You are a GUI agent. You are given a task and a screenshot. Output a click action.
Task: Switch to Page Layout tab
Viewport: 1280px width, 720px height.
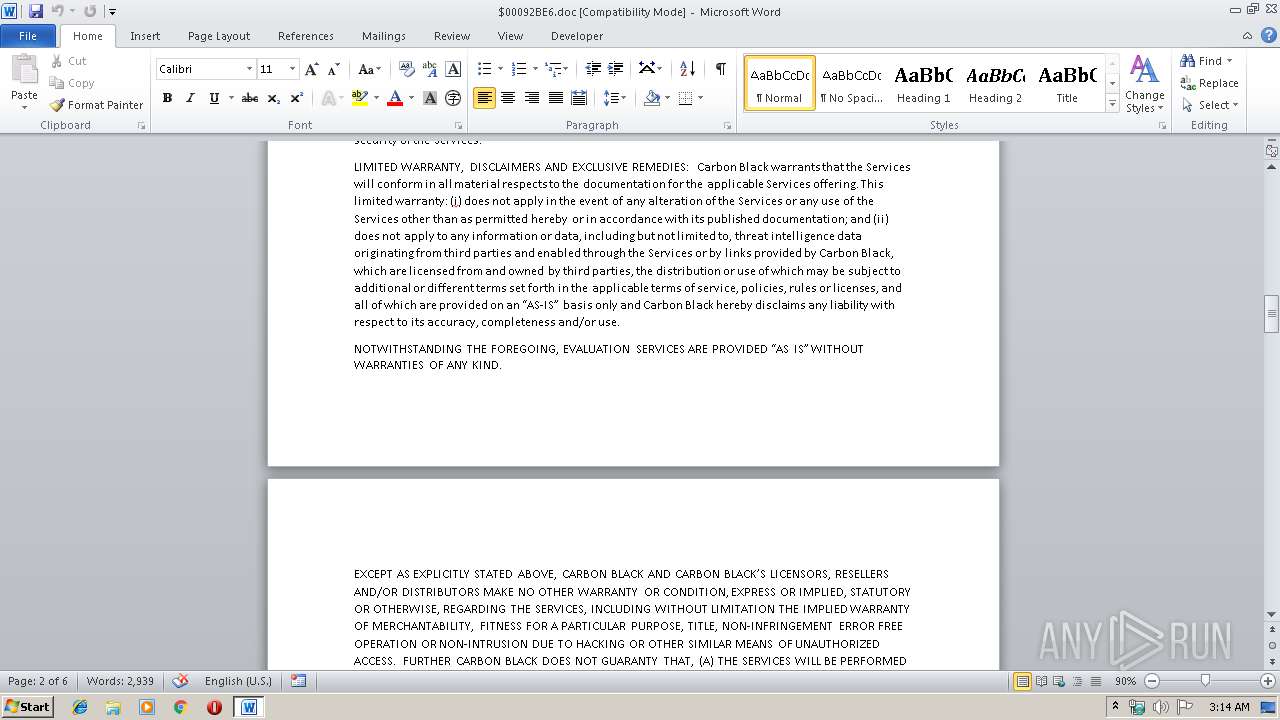point(219,36)
